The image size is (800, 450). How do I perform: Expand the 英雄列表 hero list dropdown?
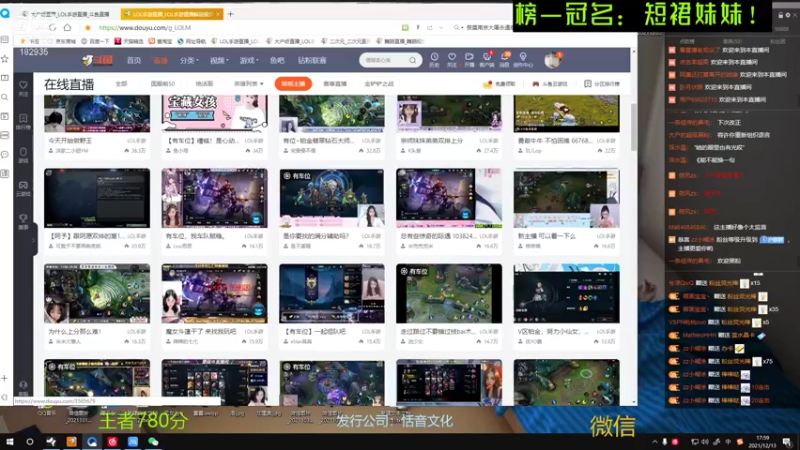(248, 84)
